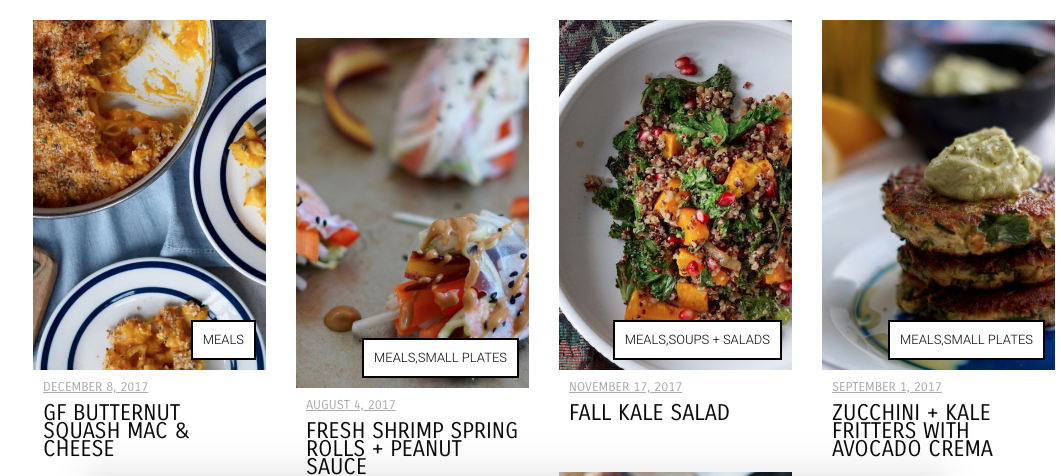
Task: Open GF Butternut Squash Mac & Cheese title
Action: pyautogui.click(x=116, y=431)
